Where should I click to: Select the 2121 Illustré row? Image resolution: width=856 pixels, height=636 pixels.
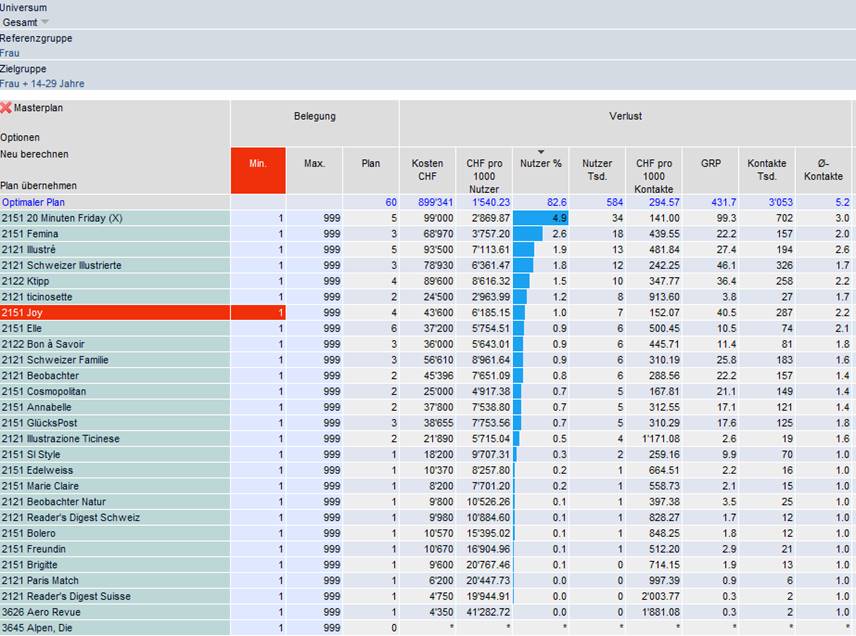115,249
